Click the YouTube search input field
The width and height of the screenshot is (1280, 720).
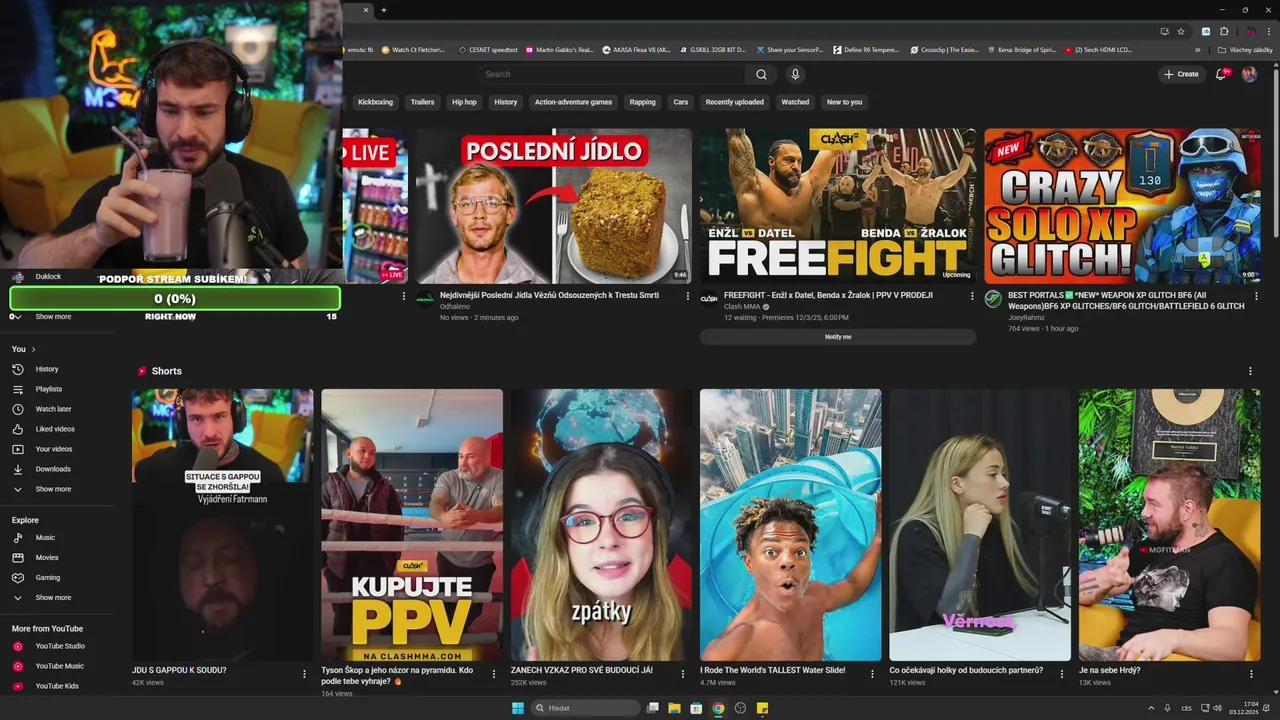click(x=610, y=74)
